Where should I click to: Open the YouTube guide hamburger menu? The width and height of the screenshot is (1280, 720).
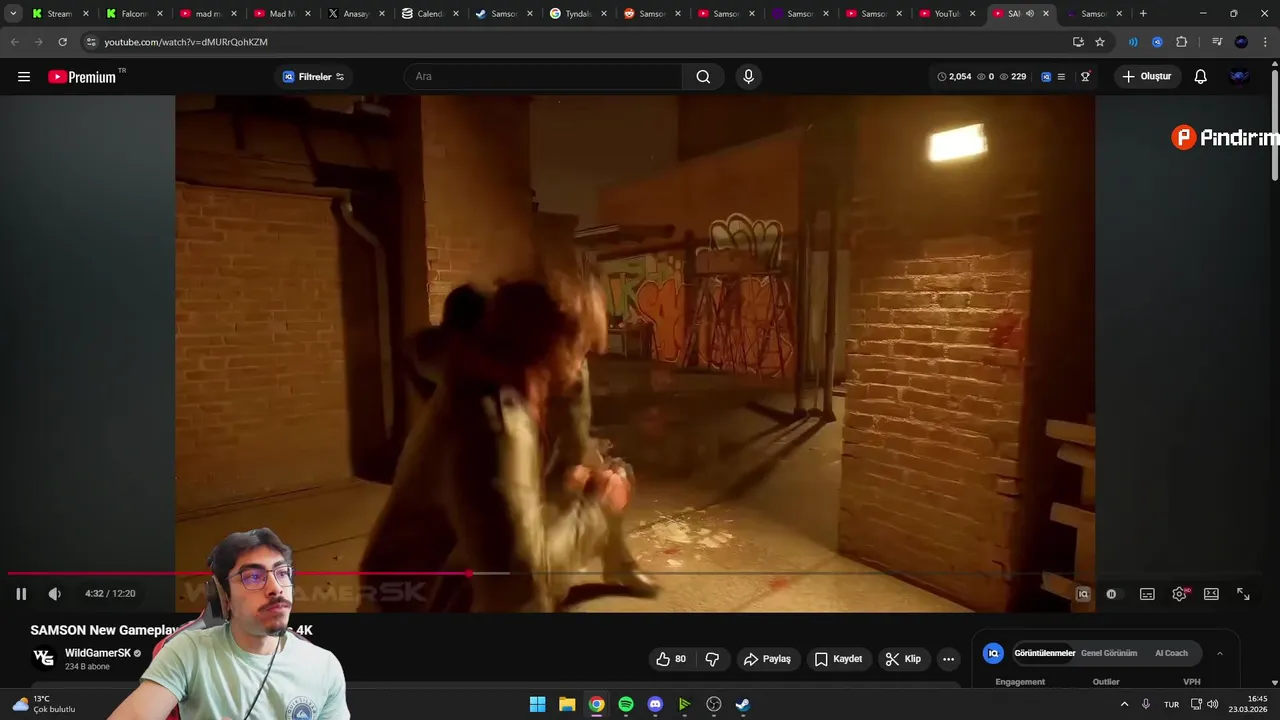[24, 77]
